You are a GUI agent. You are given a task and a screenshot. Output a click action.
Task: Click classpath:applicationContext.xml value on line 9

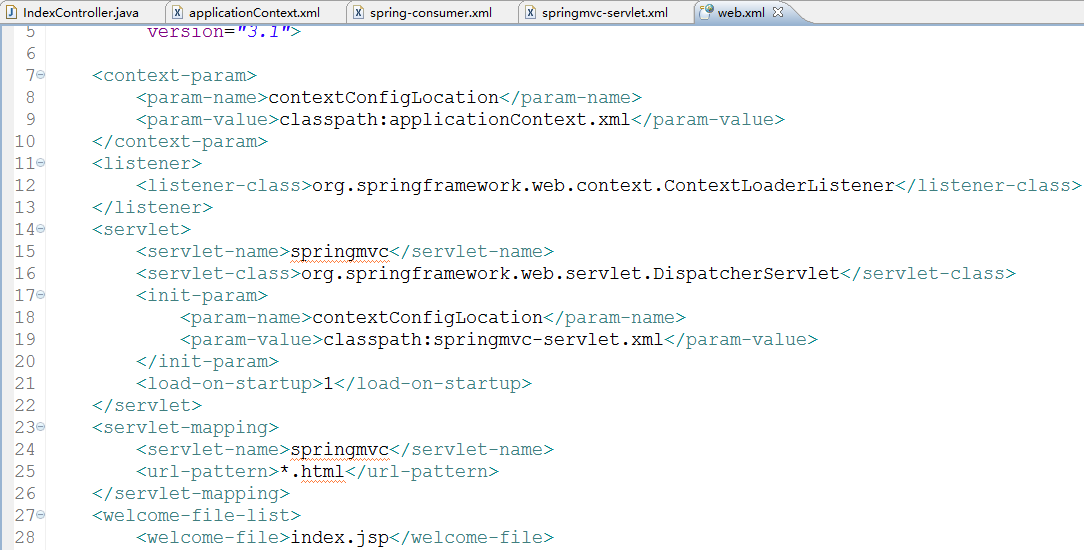[455, 120]
